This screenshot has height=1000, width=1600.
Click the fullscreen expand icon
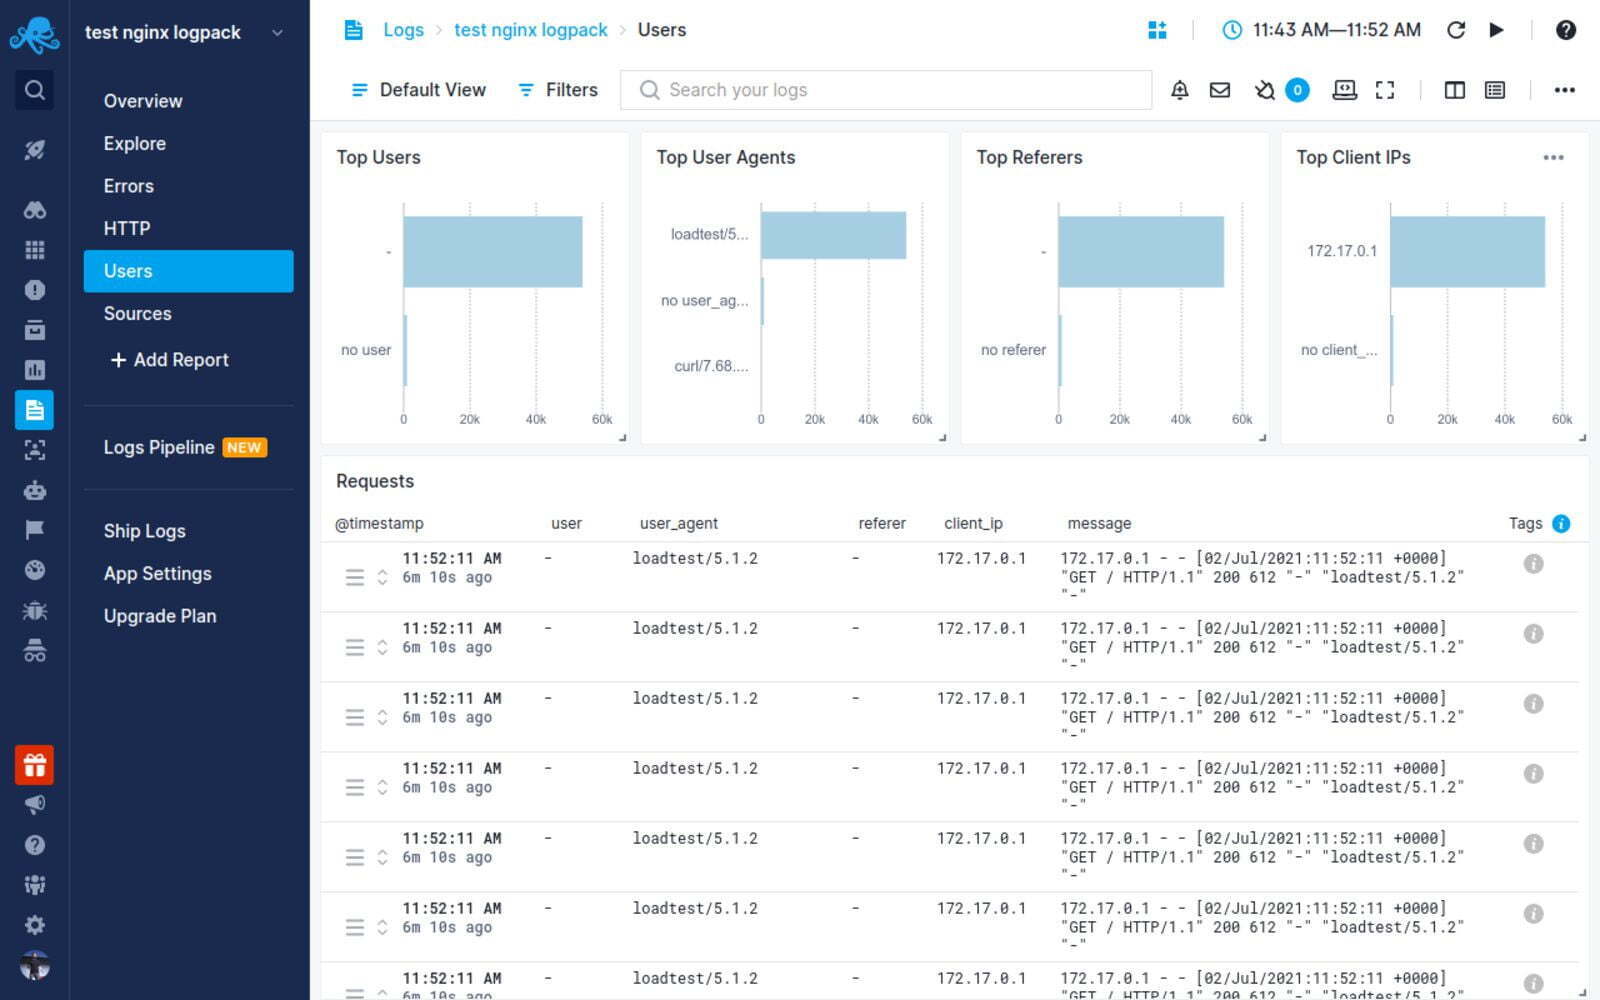coord(1385,90)
